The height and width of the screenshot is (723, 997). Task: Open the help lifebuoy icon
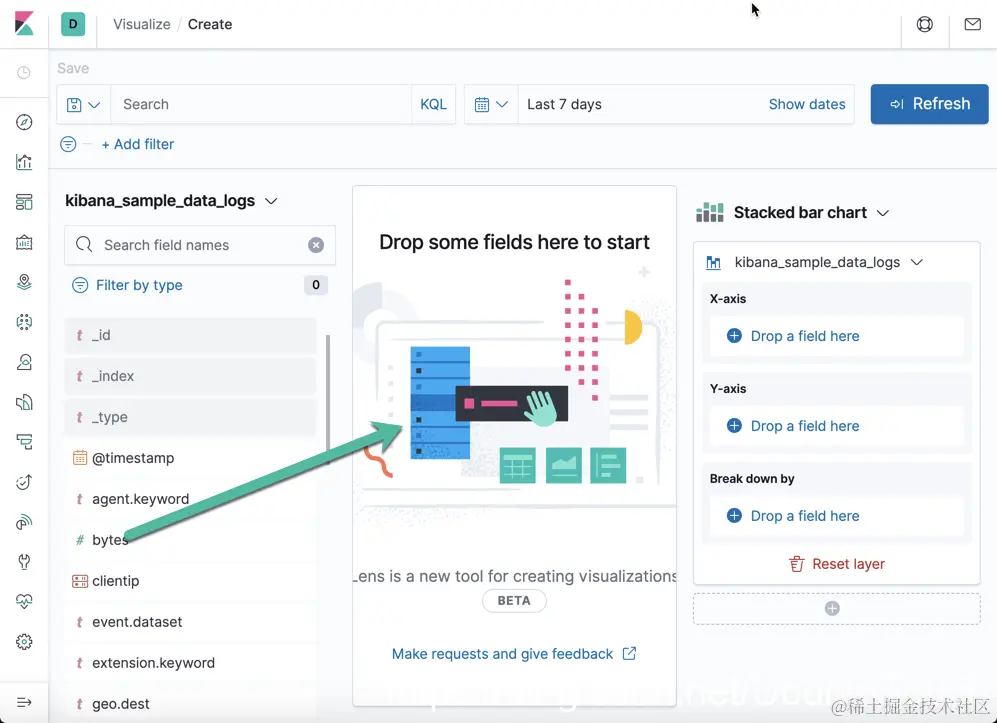point(925,24)
